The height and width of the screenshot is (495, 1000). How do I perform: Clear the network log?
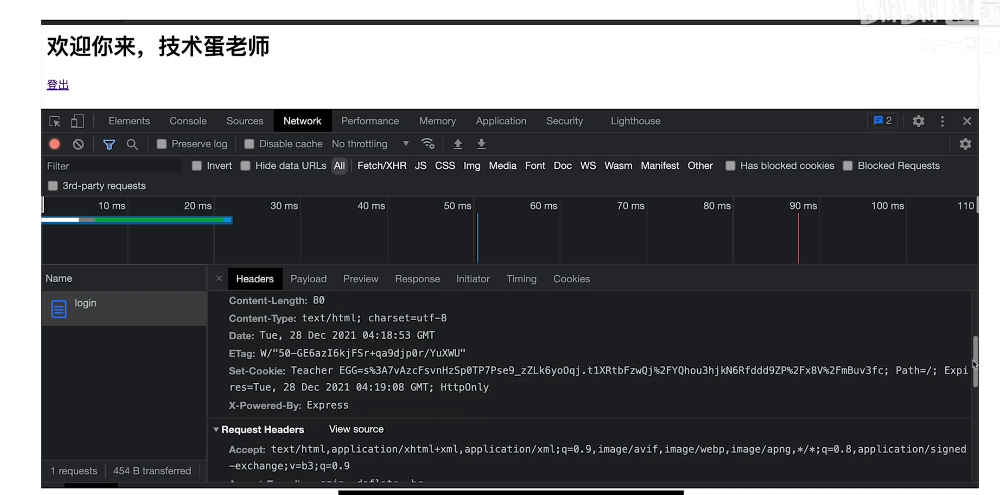coord(78,144)
